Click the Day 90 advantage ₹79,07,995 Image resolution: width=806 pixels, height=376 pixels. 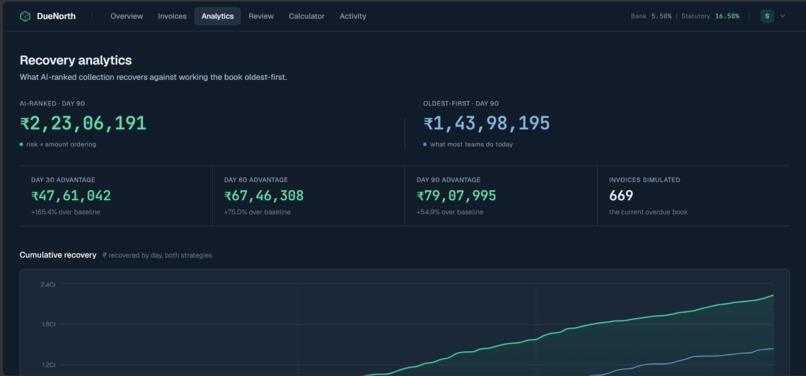(456, 196)
